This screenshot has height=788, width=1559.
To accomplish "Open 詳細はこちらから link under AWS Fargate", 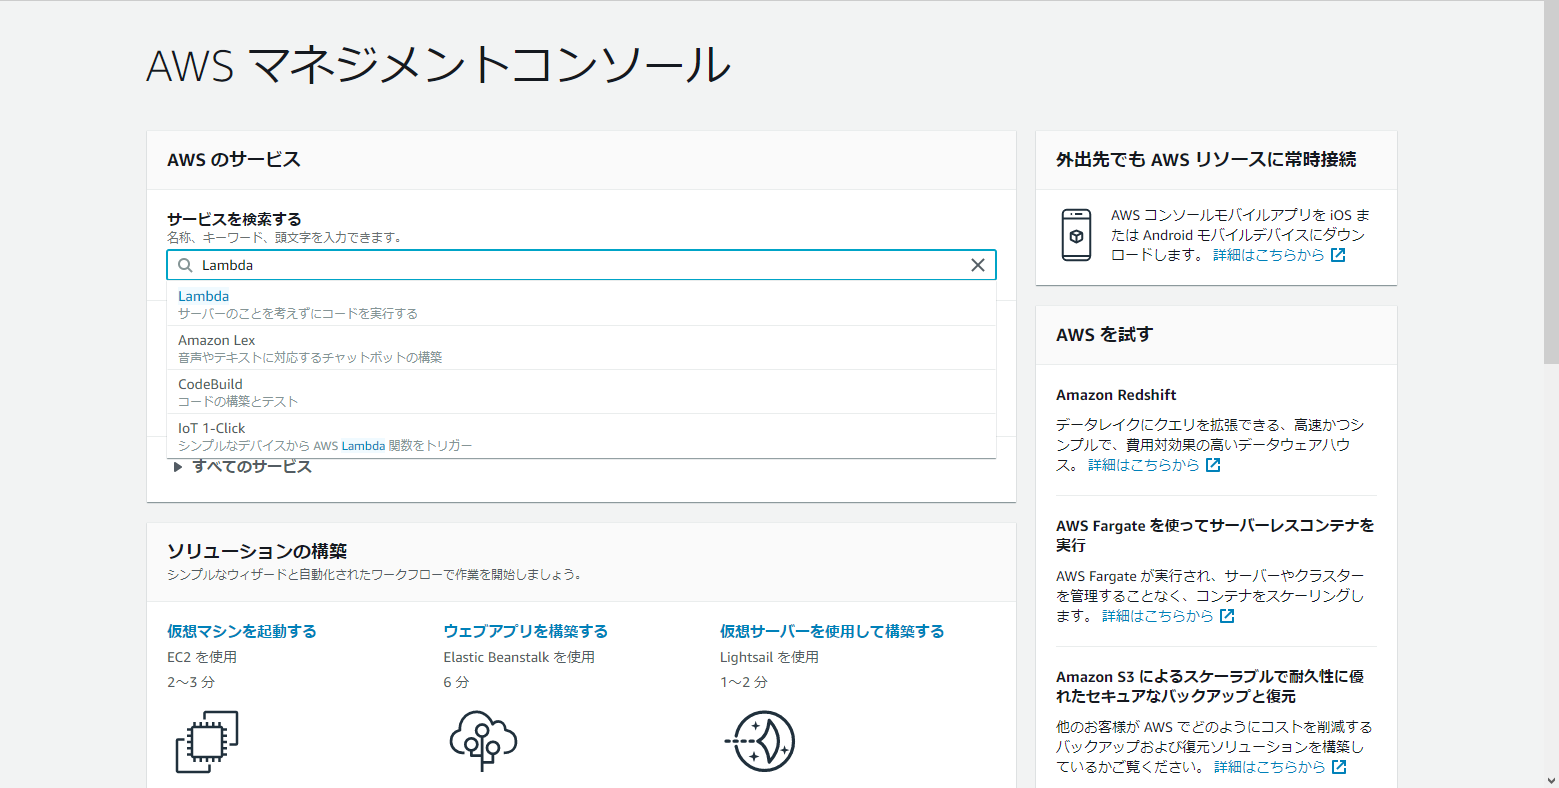I will [1157, 616].
